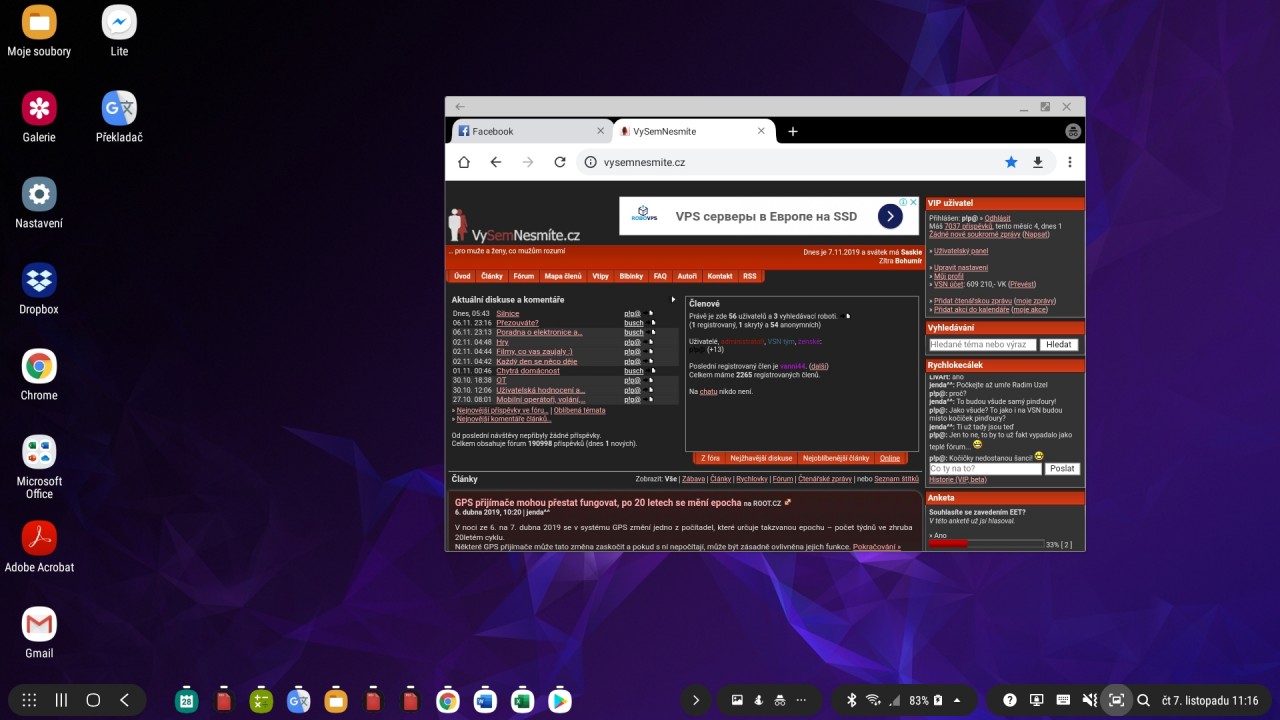The image size is (1280, 720).
Task: Expand the taskbar overflow chevron
Action: tap(696, 700)
